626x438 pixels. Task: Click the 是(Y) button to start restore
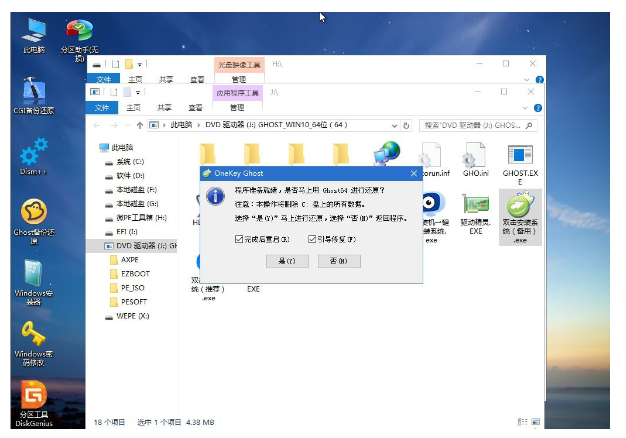(287, 261)
